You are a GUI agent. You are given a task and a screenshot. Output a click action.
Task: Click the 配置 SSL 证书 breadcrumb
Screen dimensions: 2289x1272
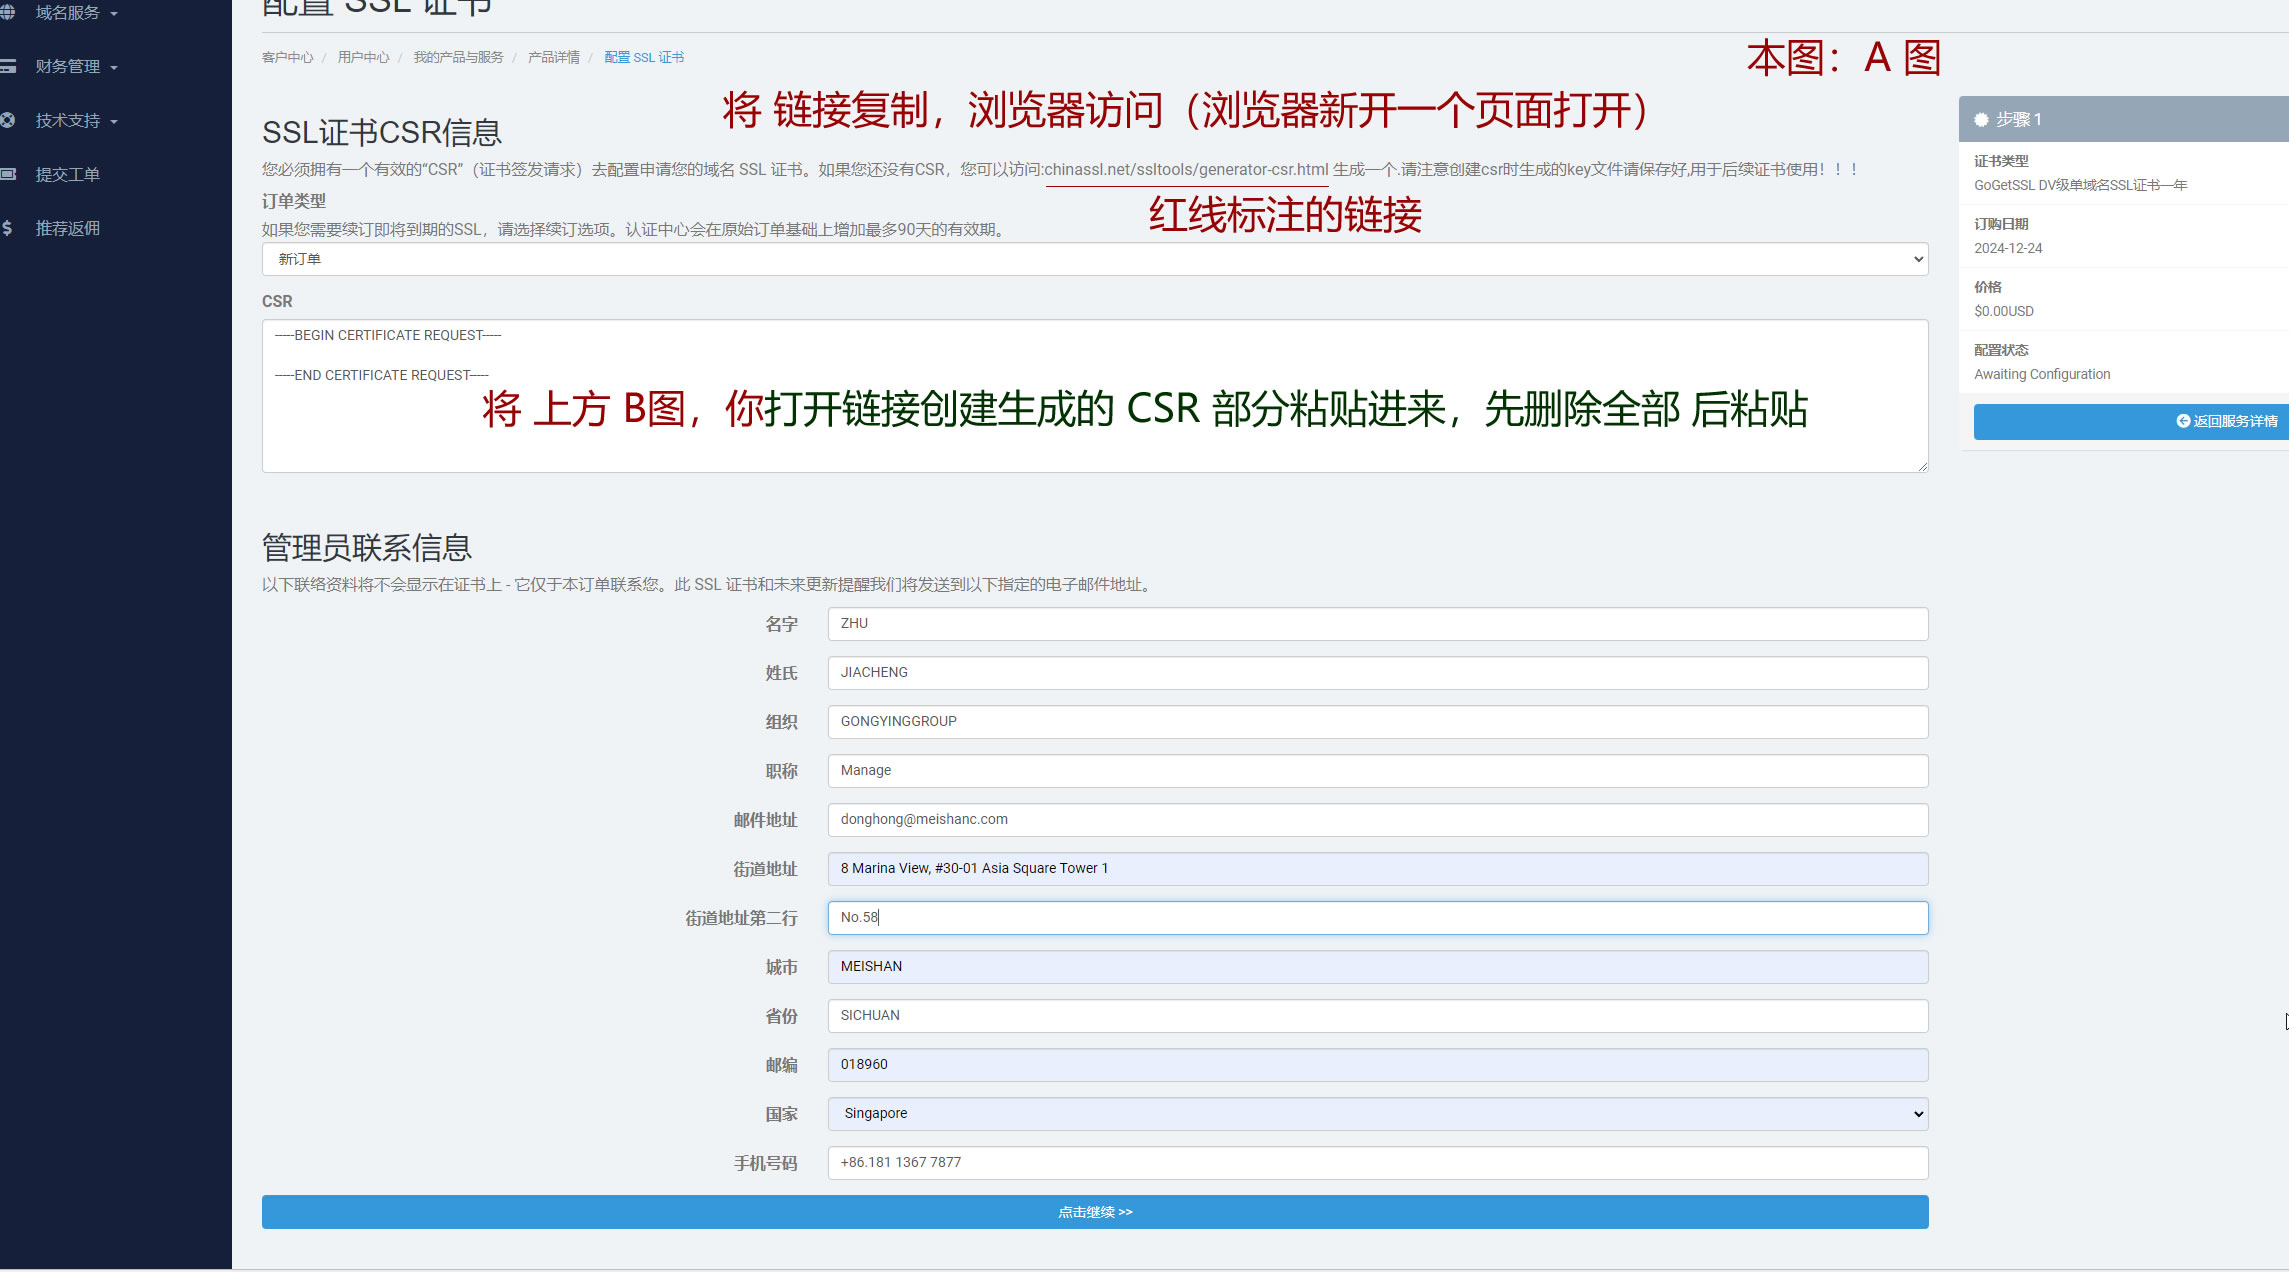point(644,57)
